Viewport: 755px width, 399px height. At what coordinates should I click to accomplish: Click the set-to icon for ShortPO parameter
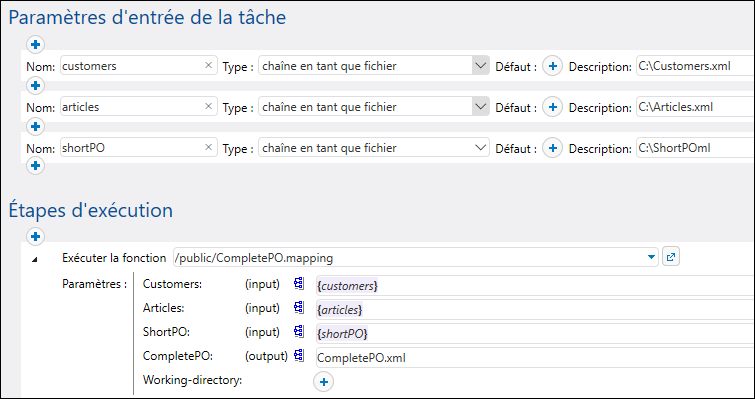click(299, 332)
